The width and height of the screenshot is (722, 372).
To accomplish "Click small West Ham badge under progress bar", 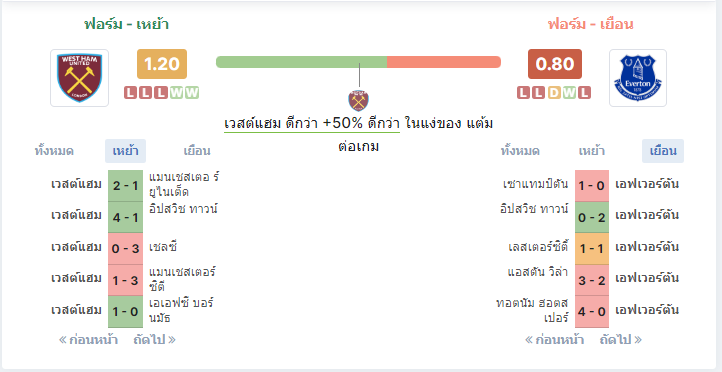I will pos(358,100).
